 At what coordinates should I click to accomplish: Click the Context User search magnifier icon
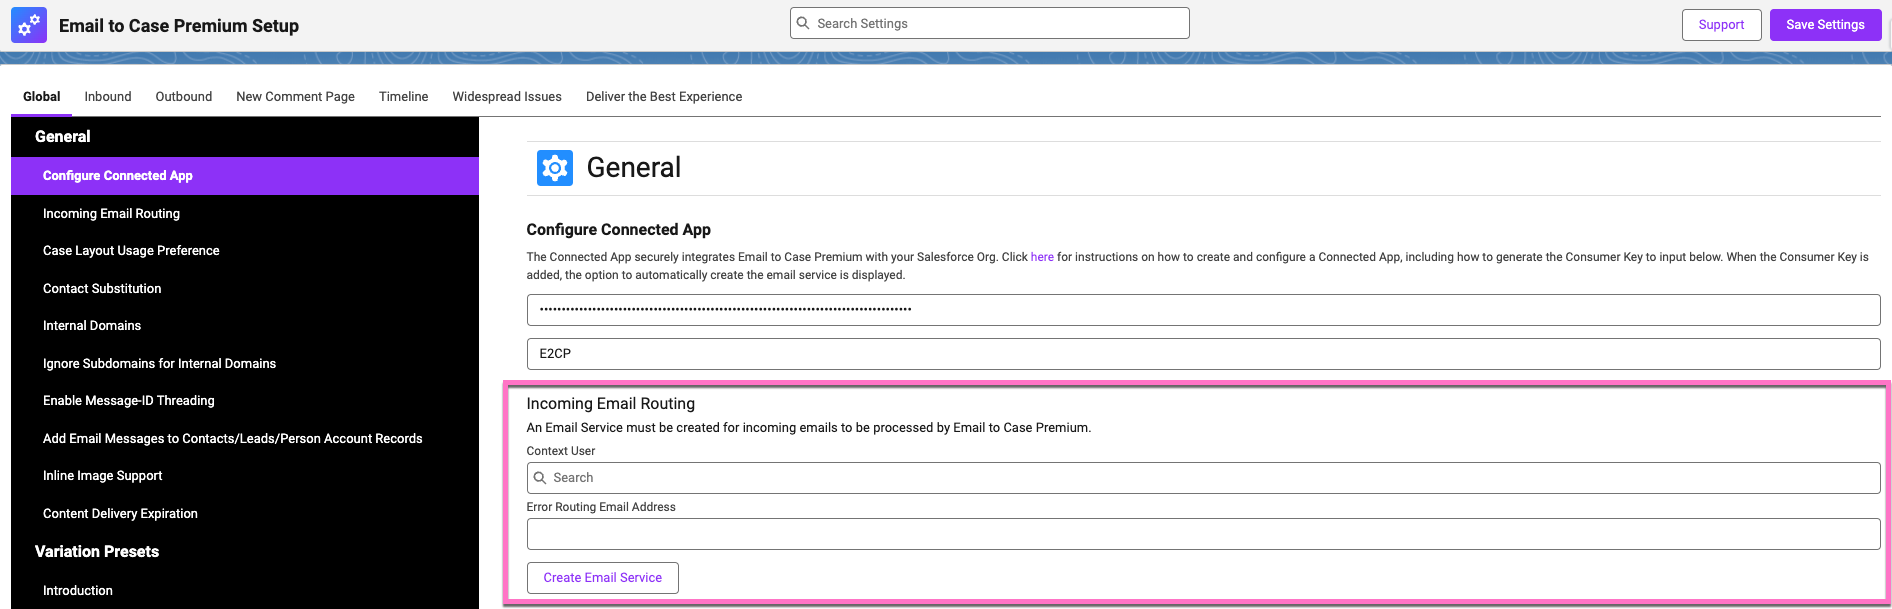click(x=540, y=478)
